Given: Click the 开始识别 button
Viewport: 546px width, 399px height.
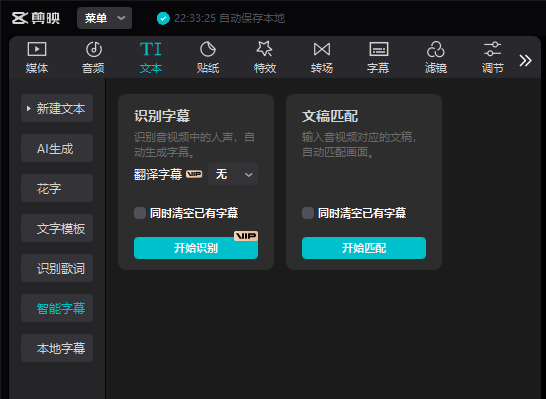Looking at the screenshot, I should click(196, 248).
